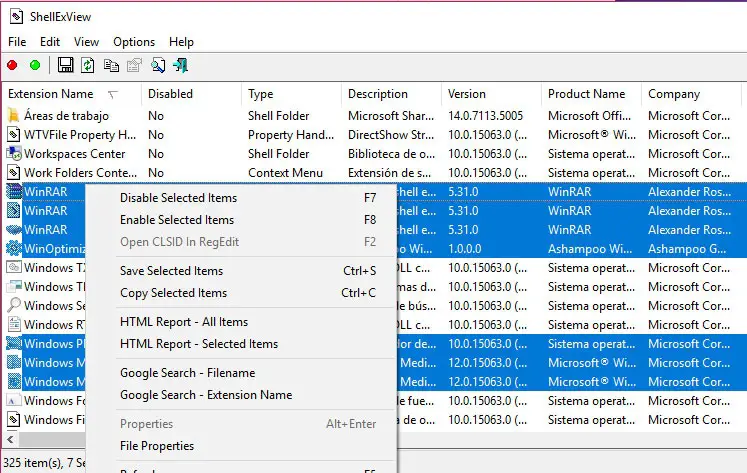
Task: Sort list by Version column header
Action: point(467,94)
